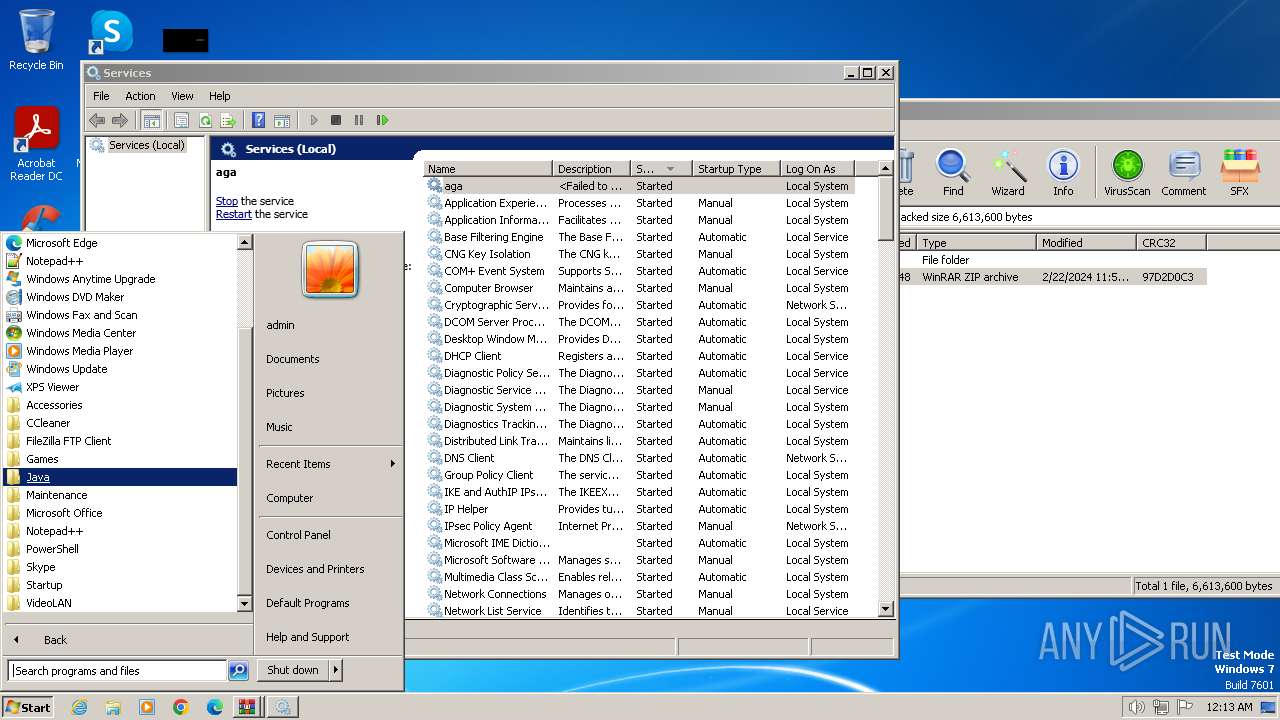
Task: Toggle the Show/Hide Action Pane icon
Action: 282,120
